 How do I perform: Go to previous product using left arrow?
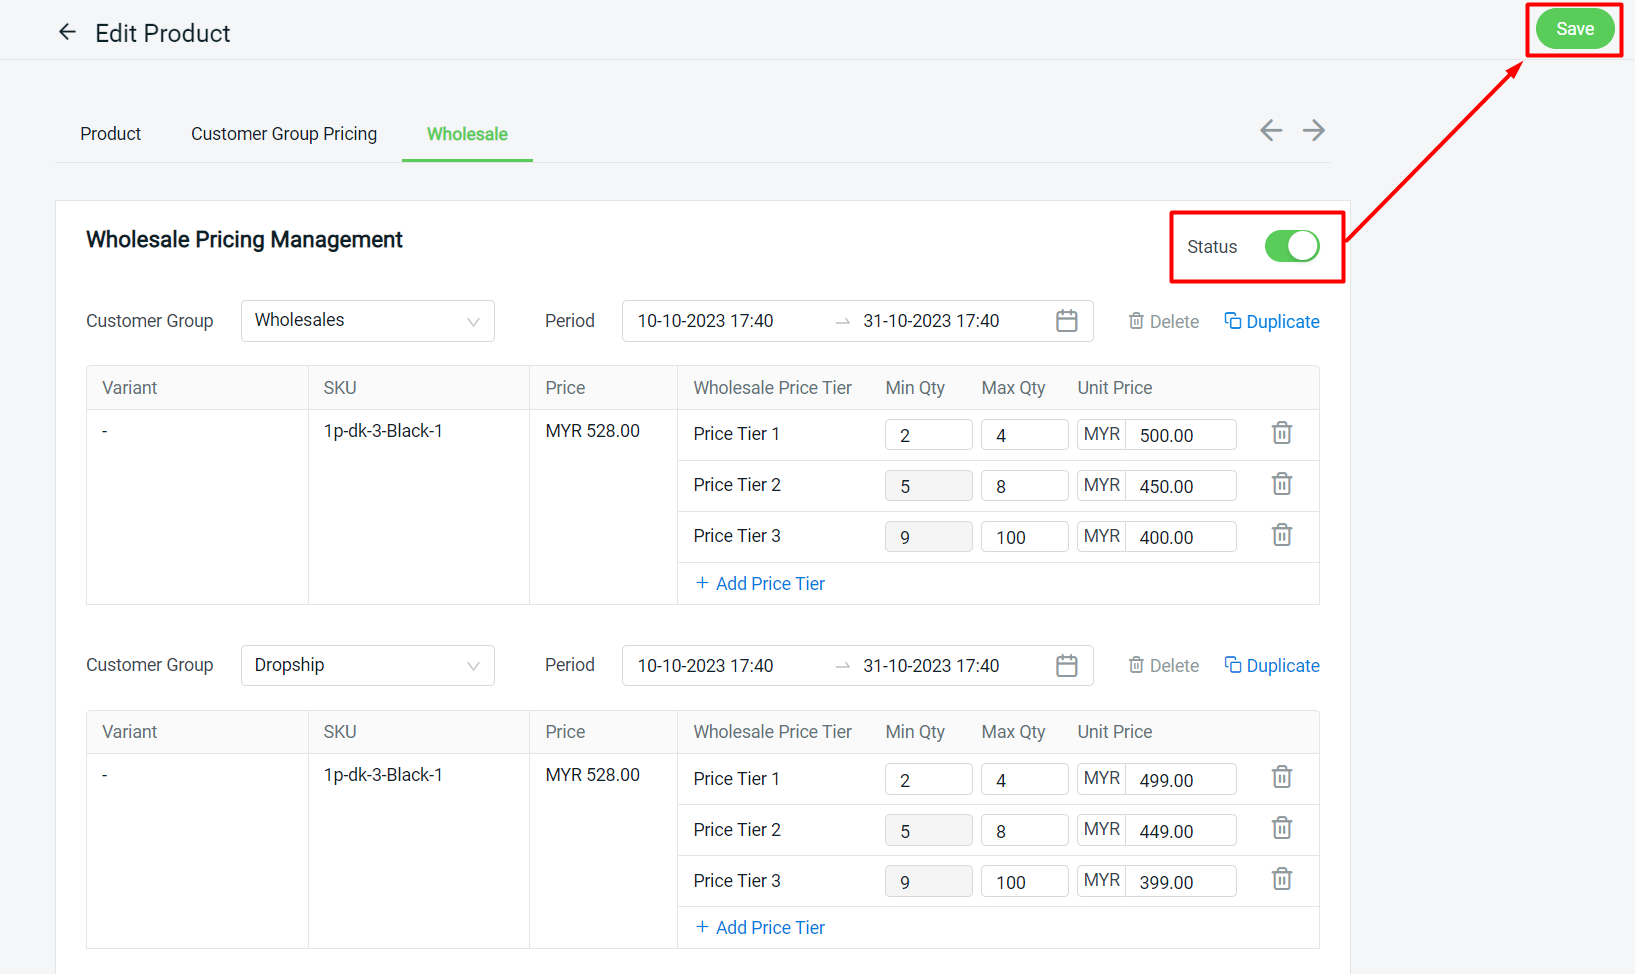click(x=1270, y=130)
